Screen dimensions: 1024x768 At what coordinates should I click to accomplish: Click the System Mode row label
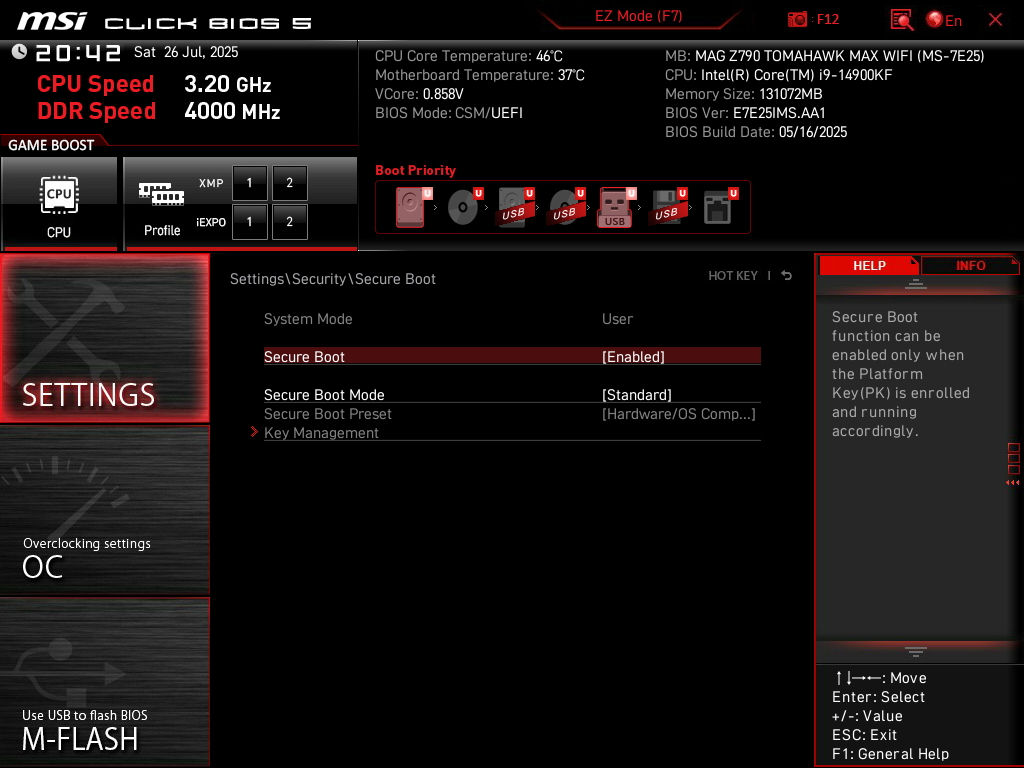point(308,319)
